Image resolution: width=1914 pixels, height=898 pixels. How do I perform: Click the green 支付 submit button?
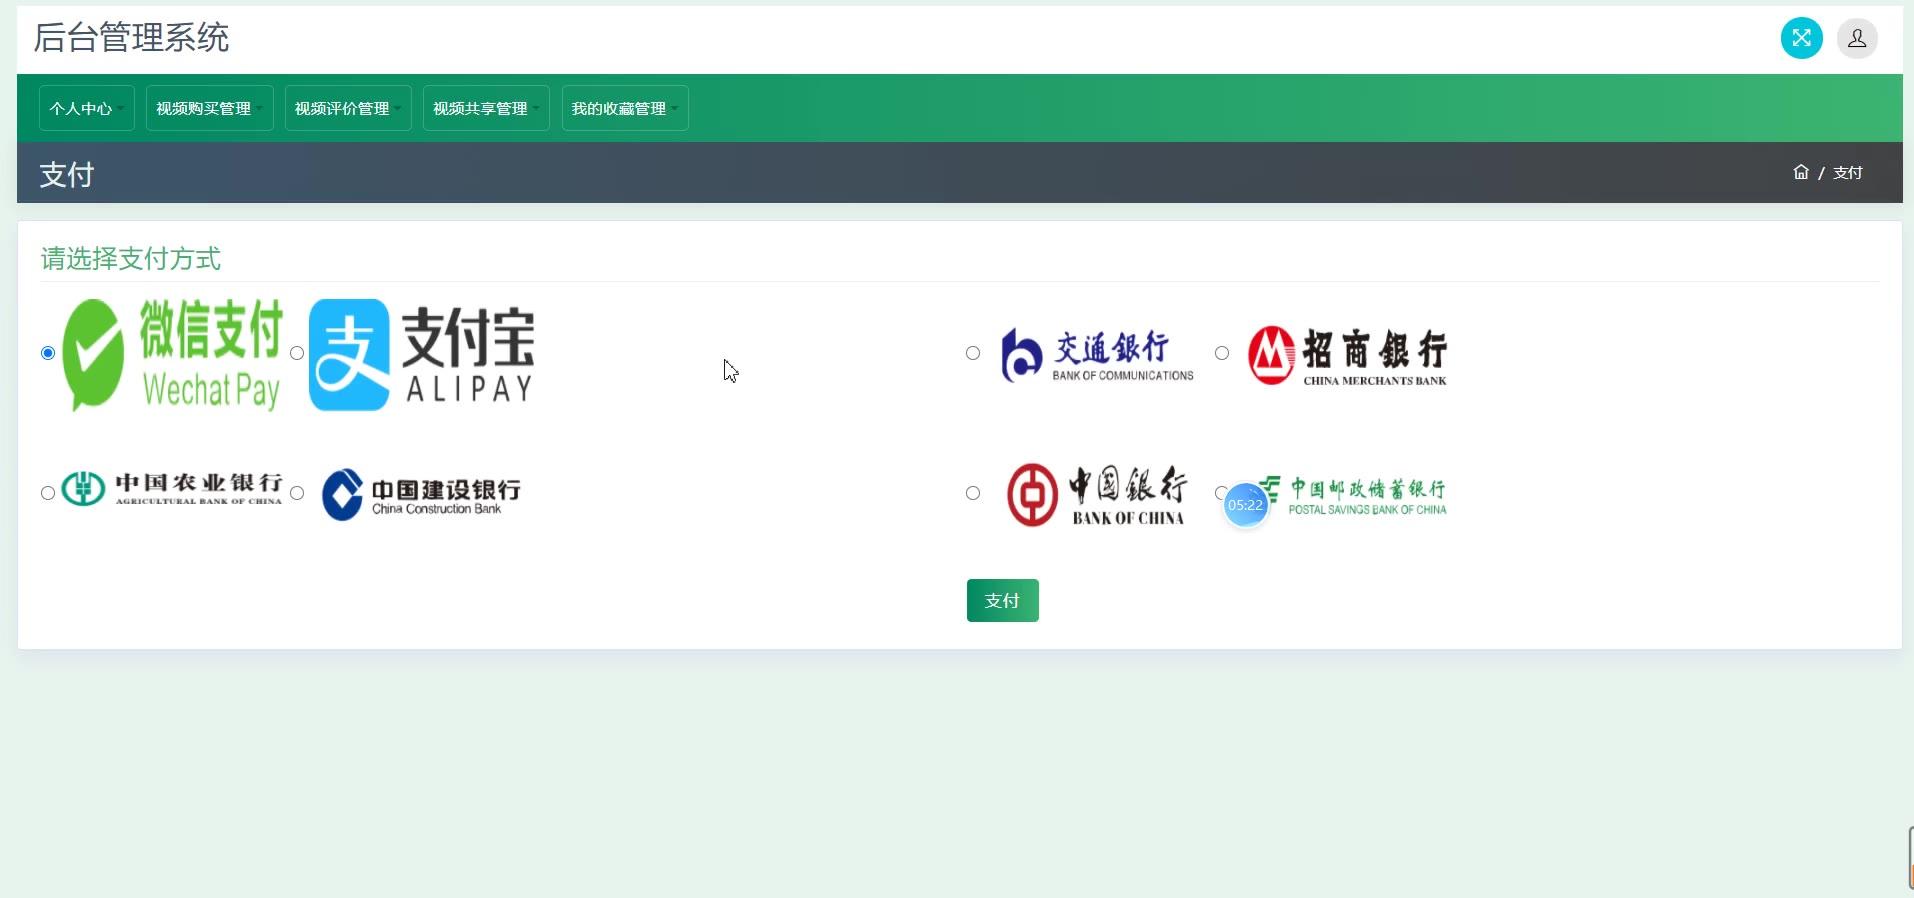(1002, 600)
